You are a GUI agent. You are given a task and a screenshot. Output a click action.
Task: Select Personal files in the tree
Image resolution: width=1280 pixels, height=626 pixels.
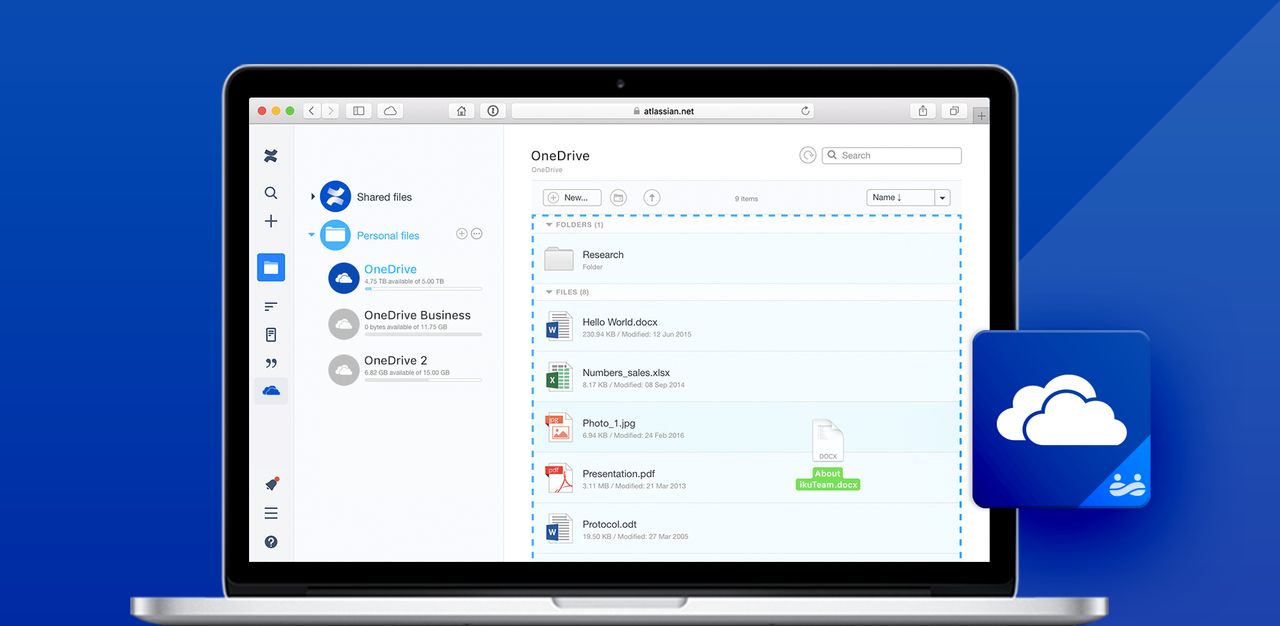[388, 235]
